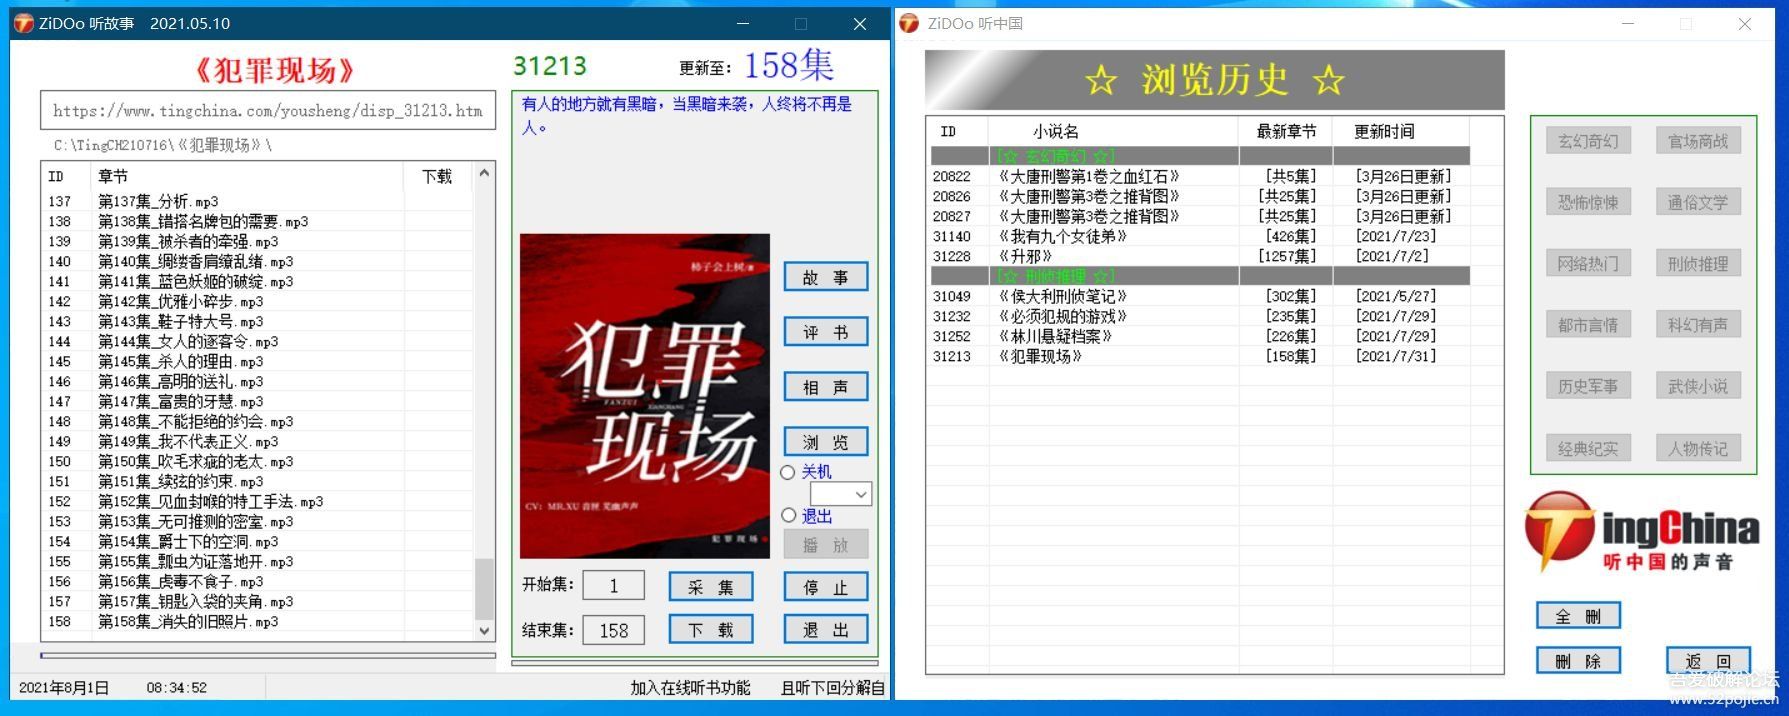
Task: Minimize the ZiDOo 听故事 window
Action: [743, 23]
